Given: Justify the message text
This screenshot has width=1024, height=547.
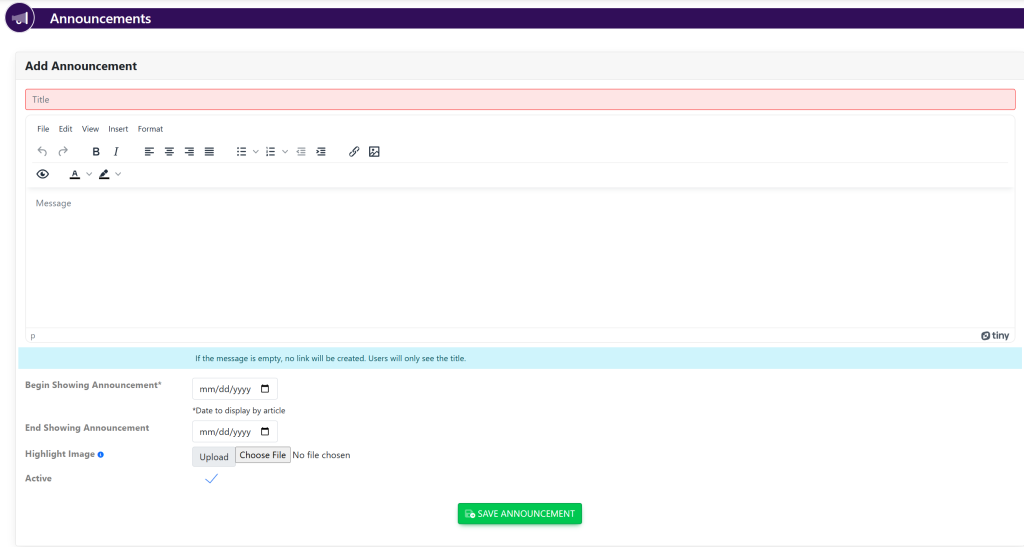Looking at the screenshot, I should [x=209, y=152].
